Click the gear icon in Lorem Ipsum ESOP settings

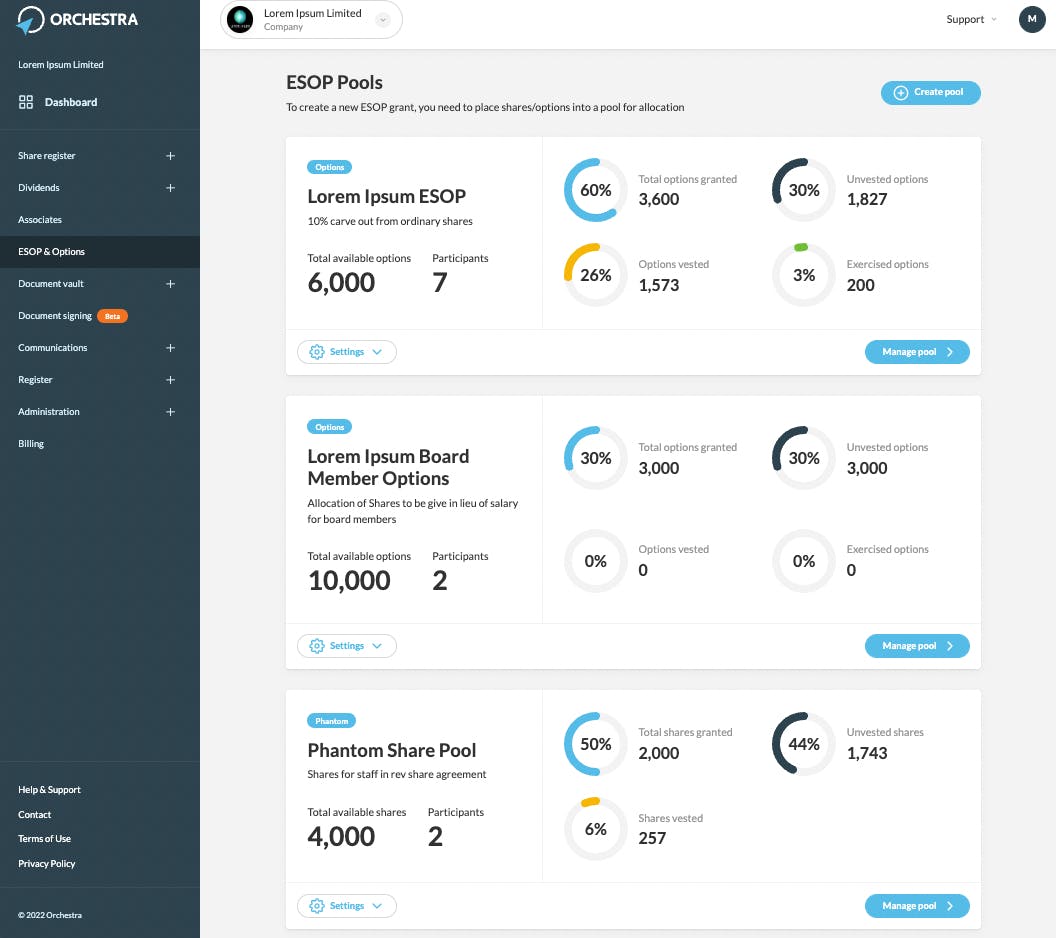(317, 351)
